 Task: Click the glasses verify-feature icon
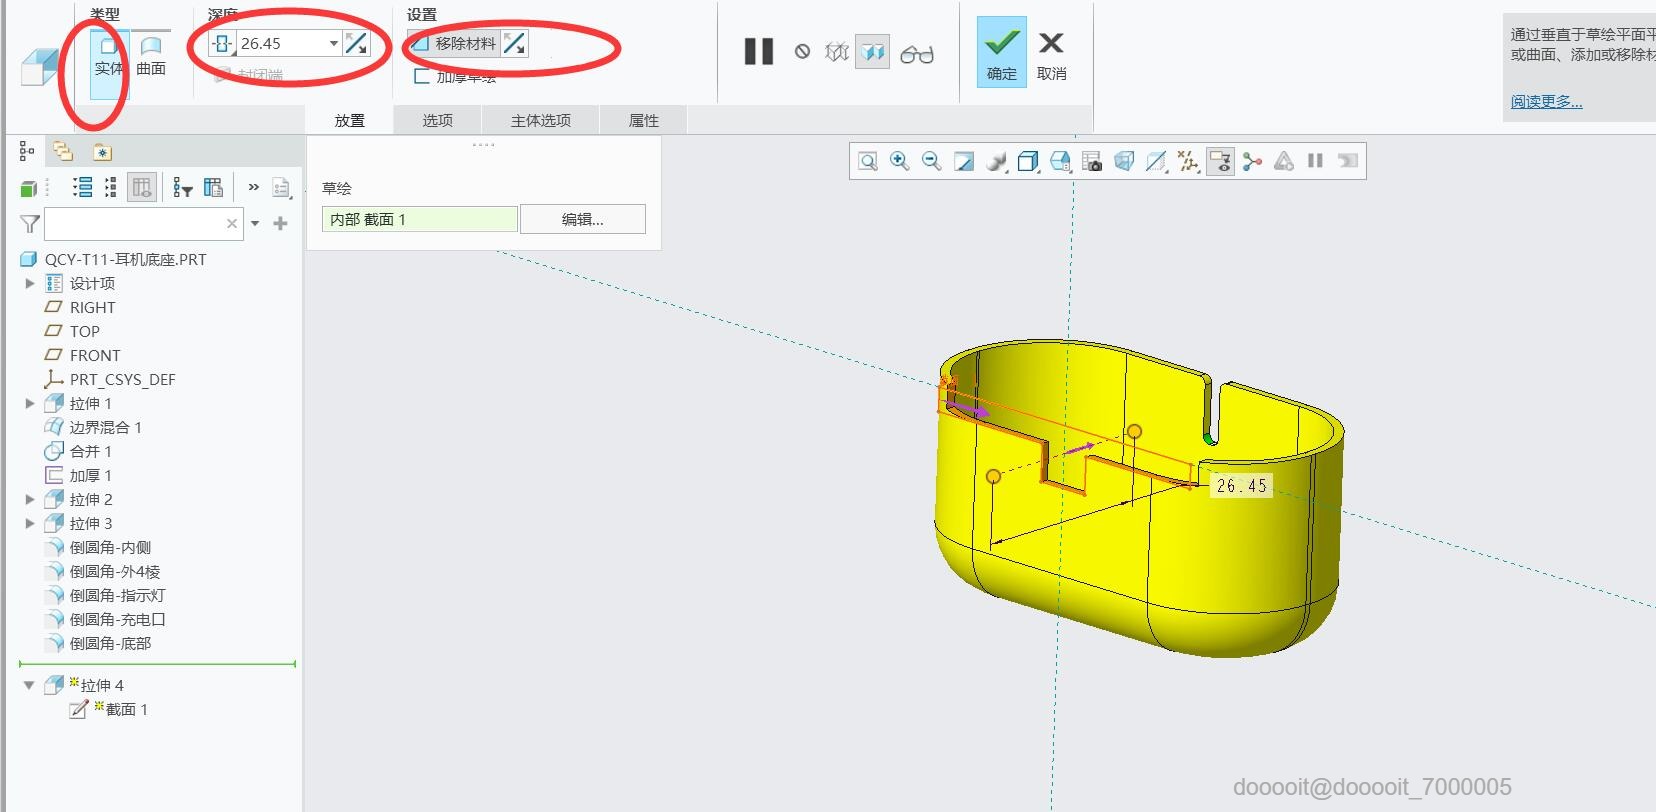[917, 54]
